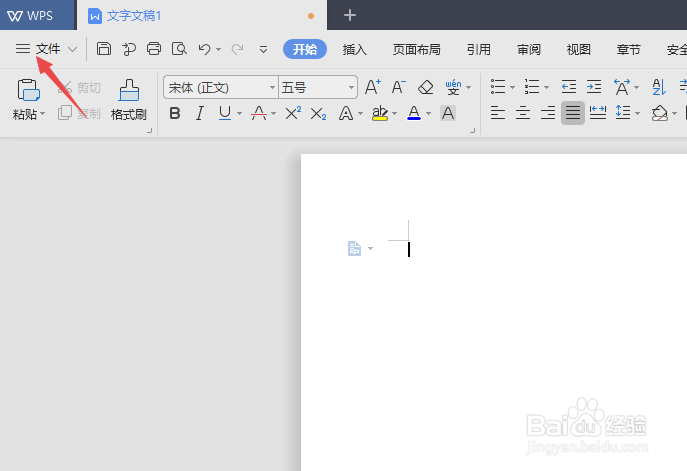This screenshot has height=471, width=687.
Task: Expand the pinyin guide dropdown arrow
Action: pos(468,88)
